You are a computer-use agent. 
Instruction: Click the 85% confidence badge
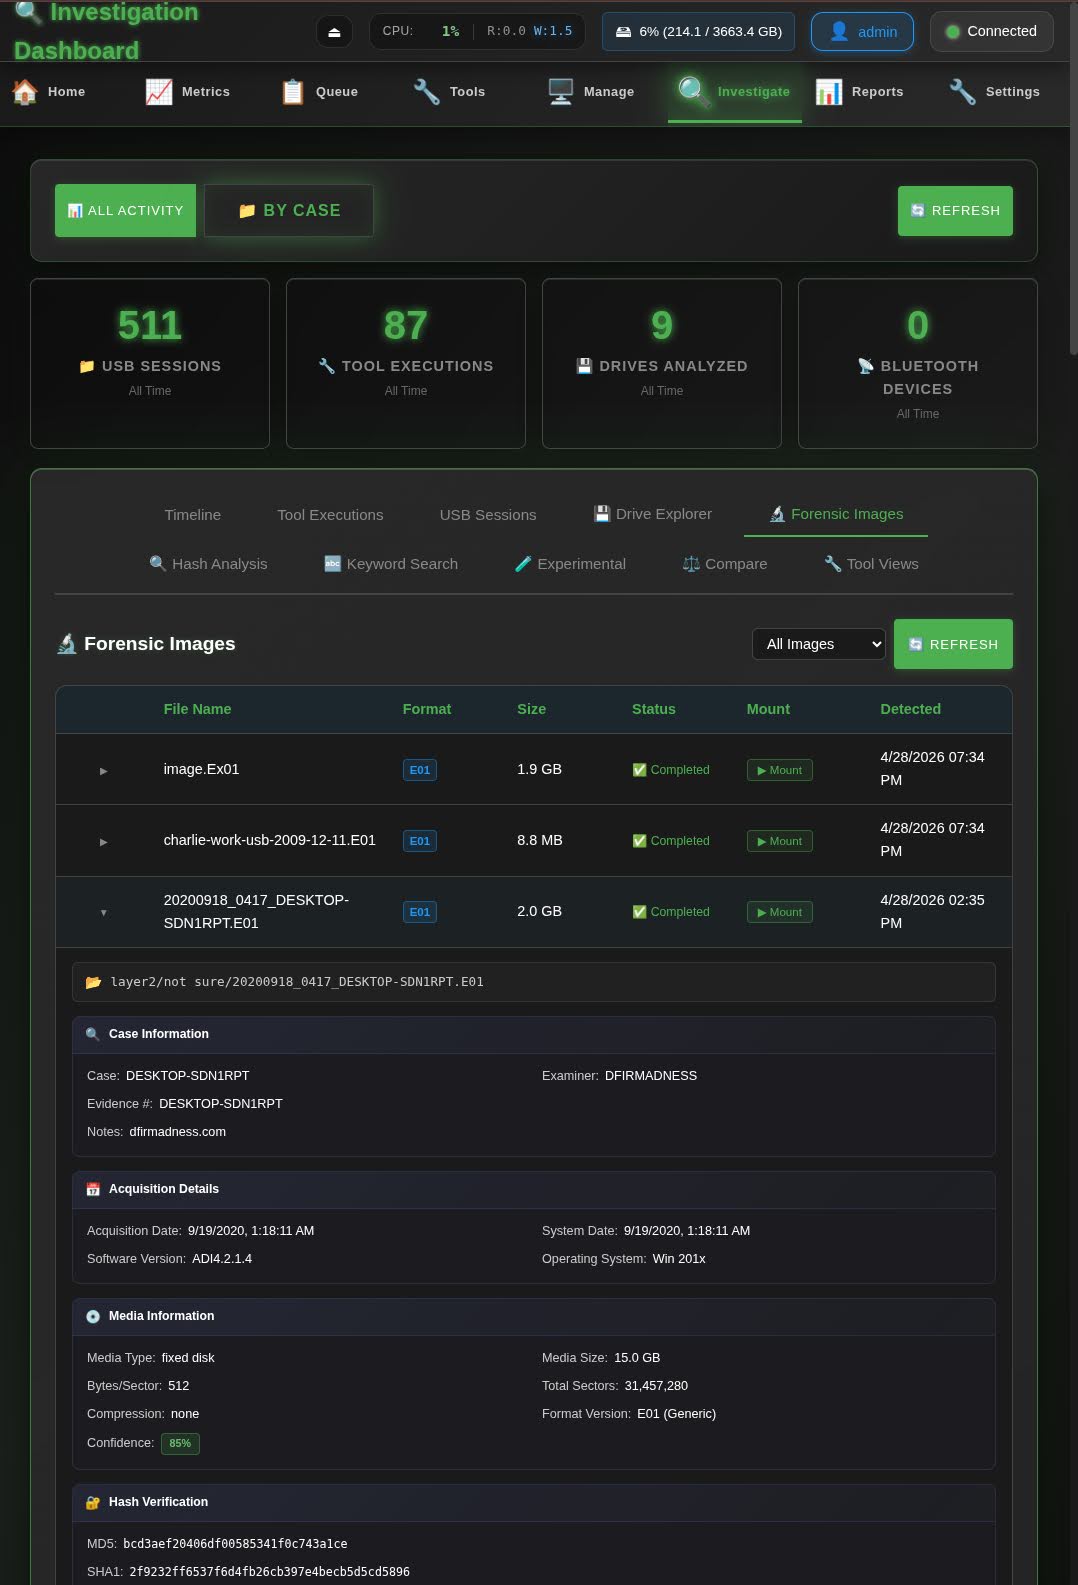coord(180,1443)
